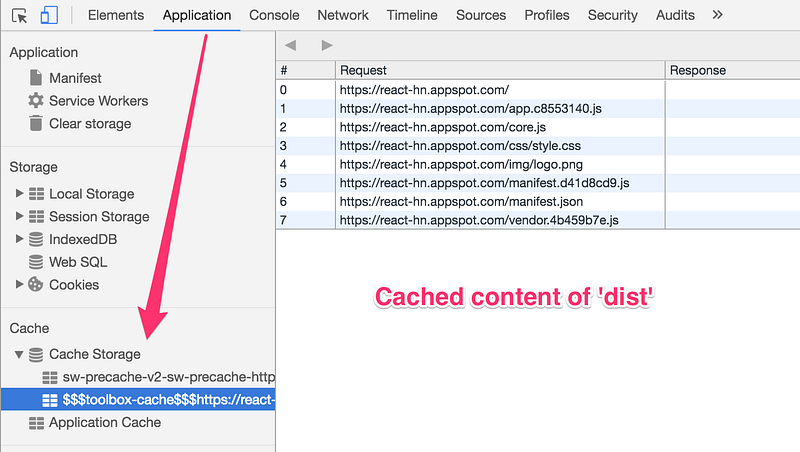Switch to the Console tab
Image resolution: width=800 pixels, height=452 pixels.
(x=274, y=15)
